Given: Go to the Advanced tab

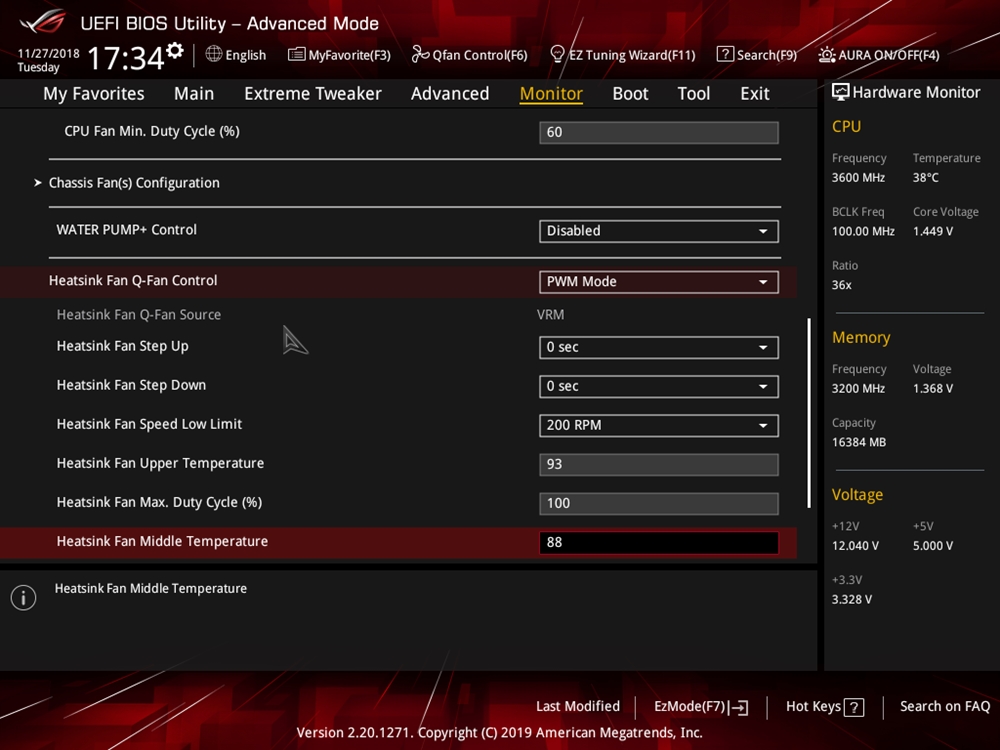Looking at the screenshot, I should [450, 94].
